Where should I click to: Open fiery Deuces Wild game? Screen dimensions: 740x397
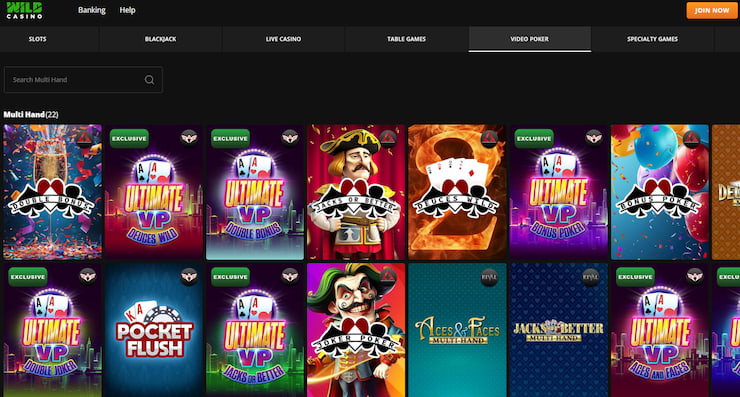point(457,192)
